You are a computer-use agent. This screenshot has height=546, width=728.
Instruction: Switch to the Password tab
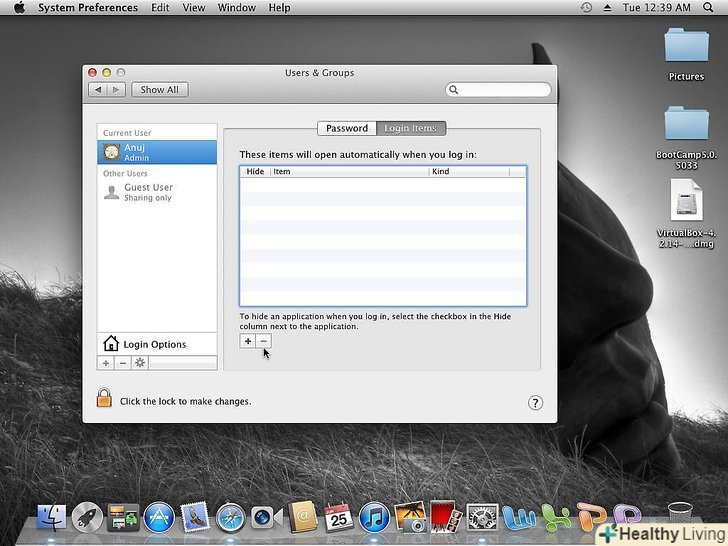[x=347, y=128]
